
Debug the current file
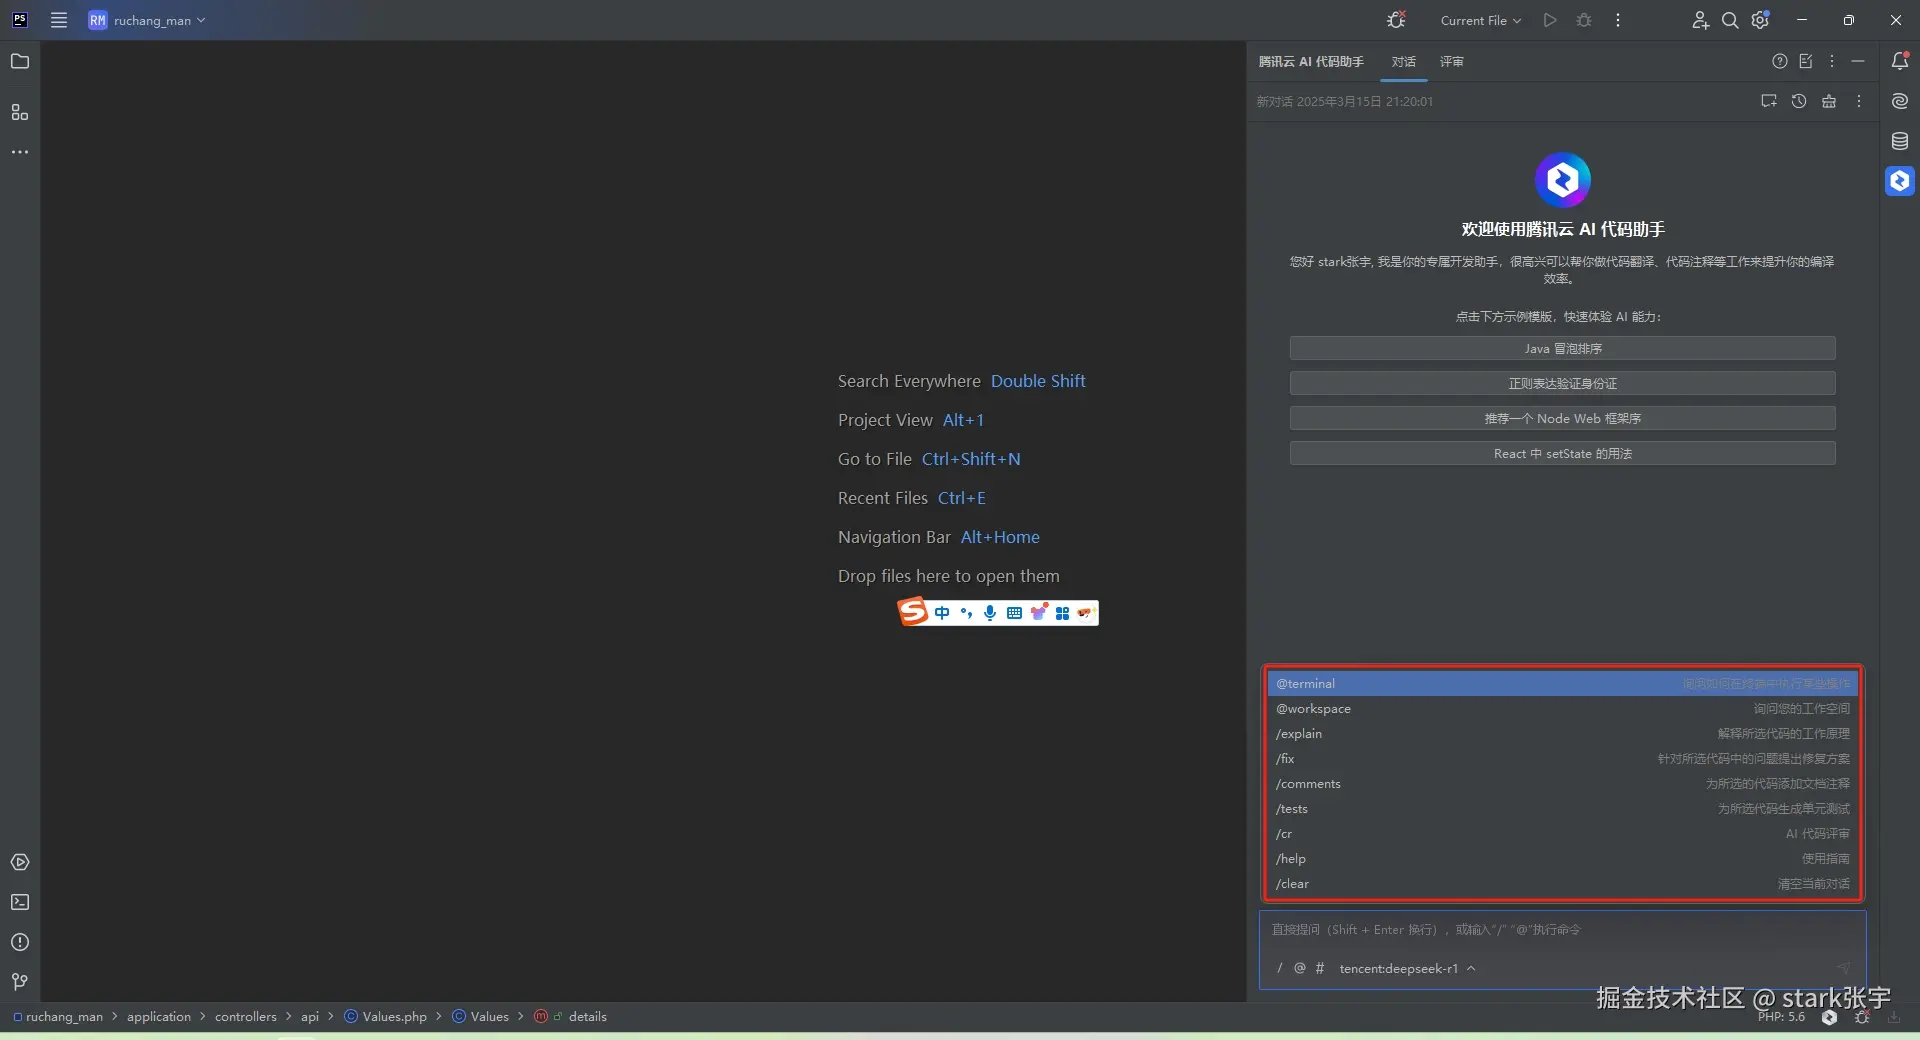(1584, 20)
